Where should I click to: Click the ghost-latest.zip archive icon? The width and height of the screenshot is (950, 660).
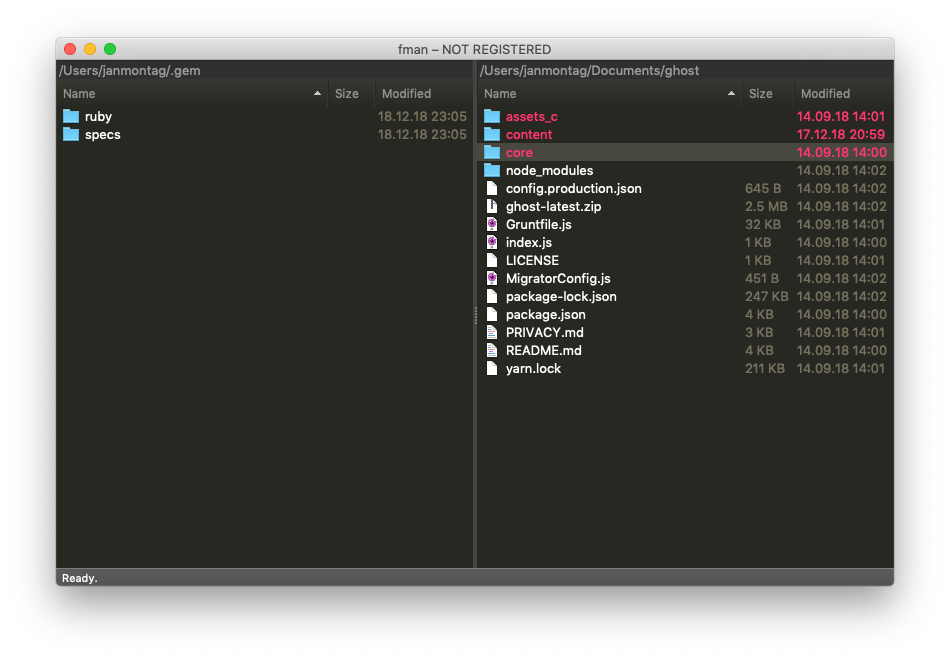coord(493,206)
